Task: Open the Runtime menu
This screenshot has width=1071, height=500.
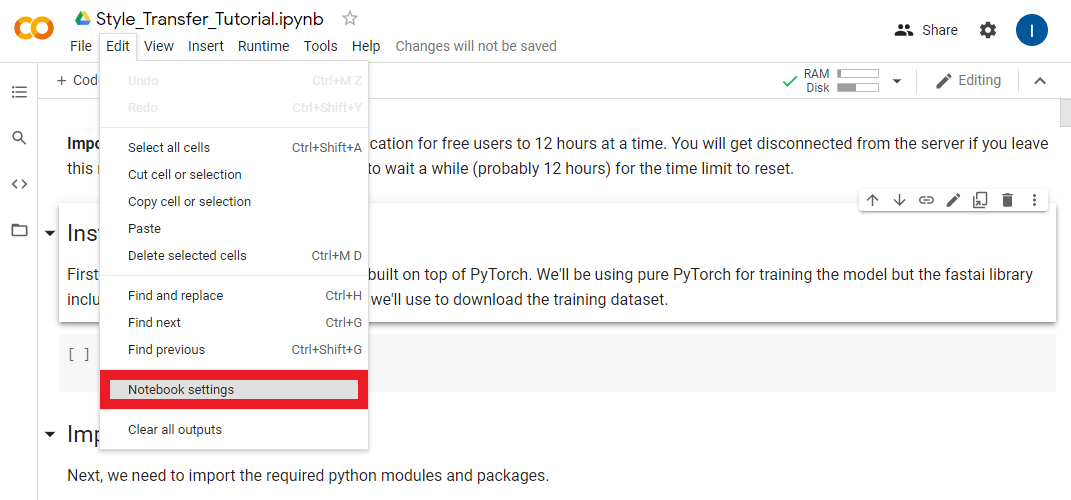Action: click(263, 46)
